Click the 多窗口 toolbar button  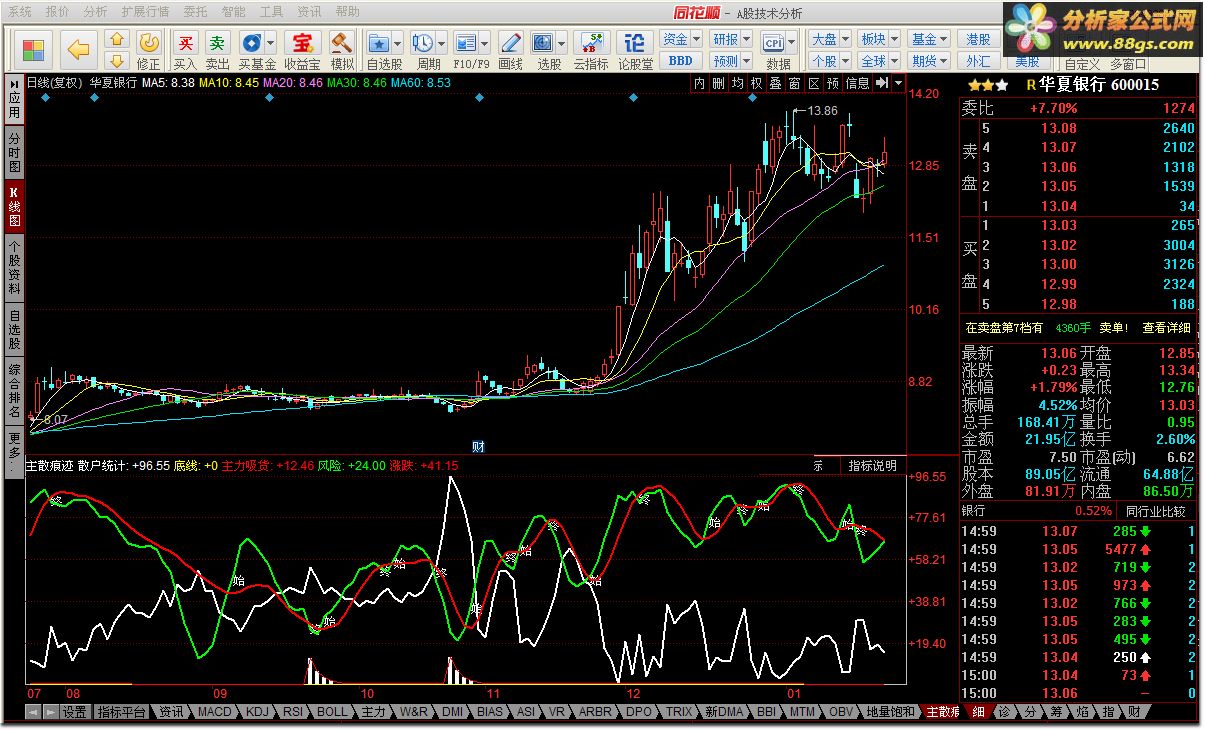point(1128,64)
